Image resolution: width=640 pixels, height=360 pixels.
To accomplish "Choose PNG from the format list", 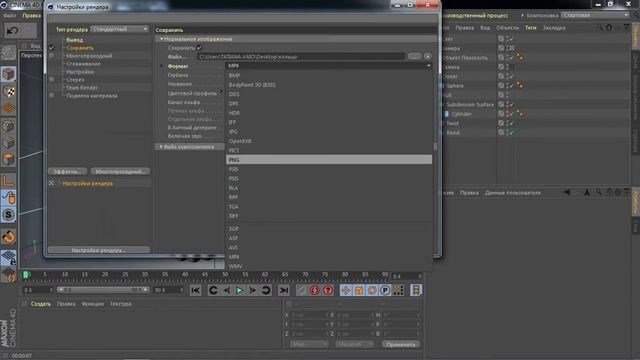I will click(329, 160).
